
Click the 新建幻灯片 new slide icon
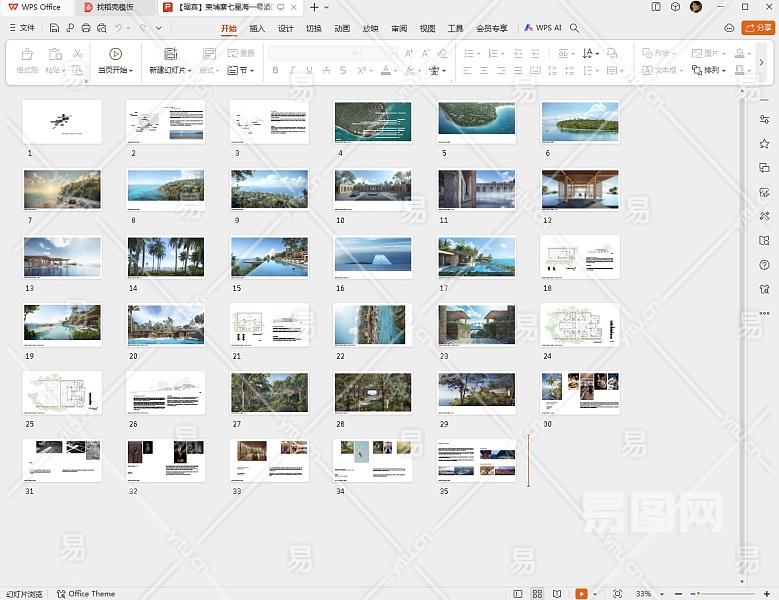click(x=170, y=54)
